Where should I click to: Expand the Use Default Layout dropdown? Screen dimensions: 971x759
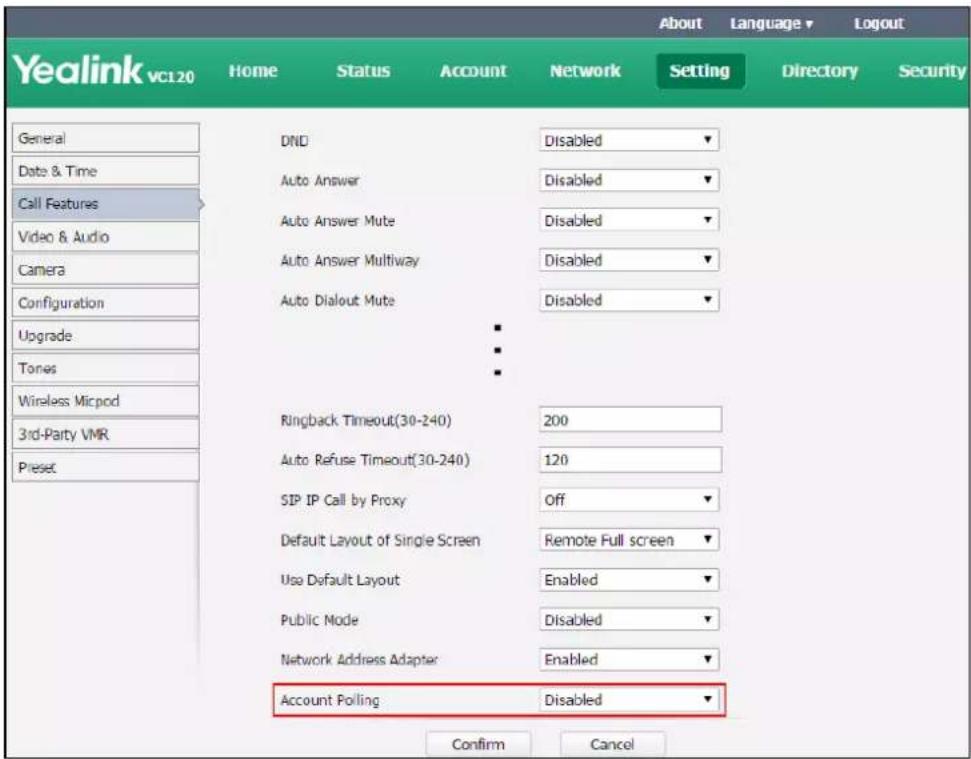click(629, 579)
